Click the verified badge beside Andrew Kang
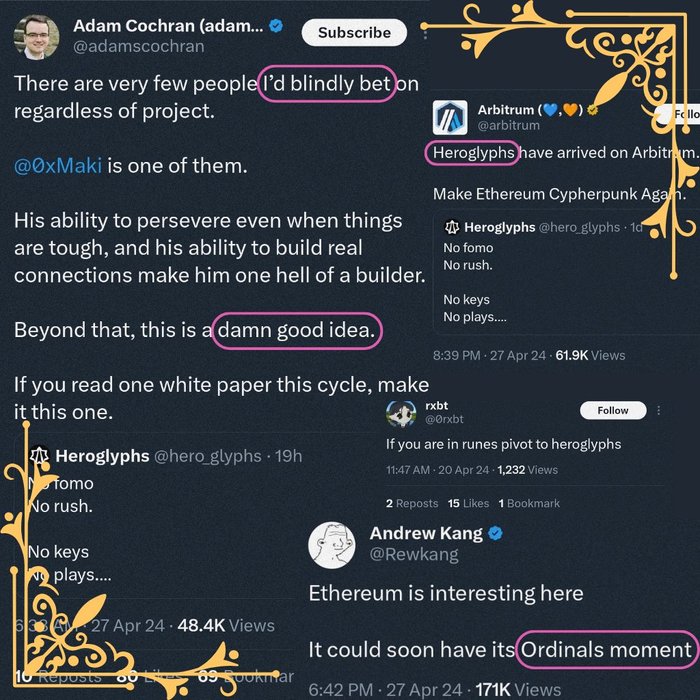The image size is (700, 700). point(495,533)
